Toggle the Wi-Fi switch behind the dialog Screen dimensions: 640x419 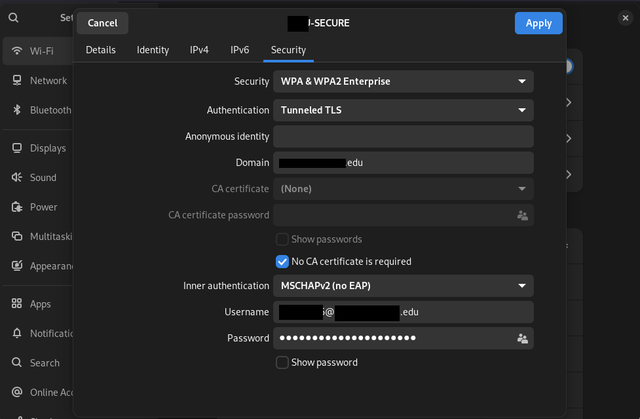tap(569, 66)
